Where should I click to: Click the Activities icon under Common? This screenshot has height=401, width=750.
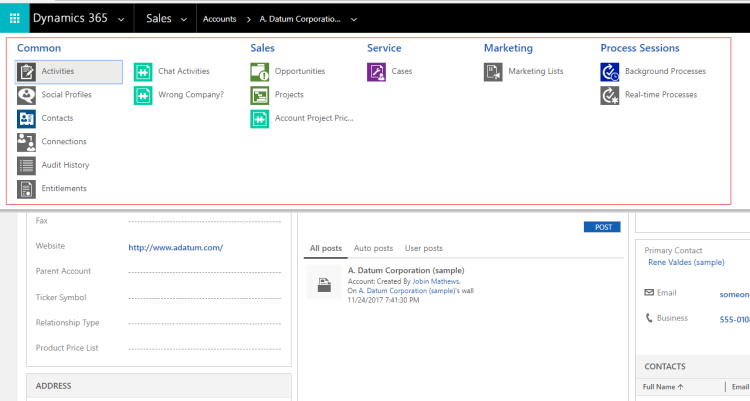click(x=26, y=72)
